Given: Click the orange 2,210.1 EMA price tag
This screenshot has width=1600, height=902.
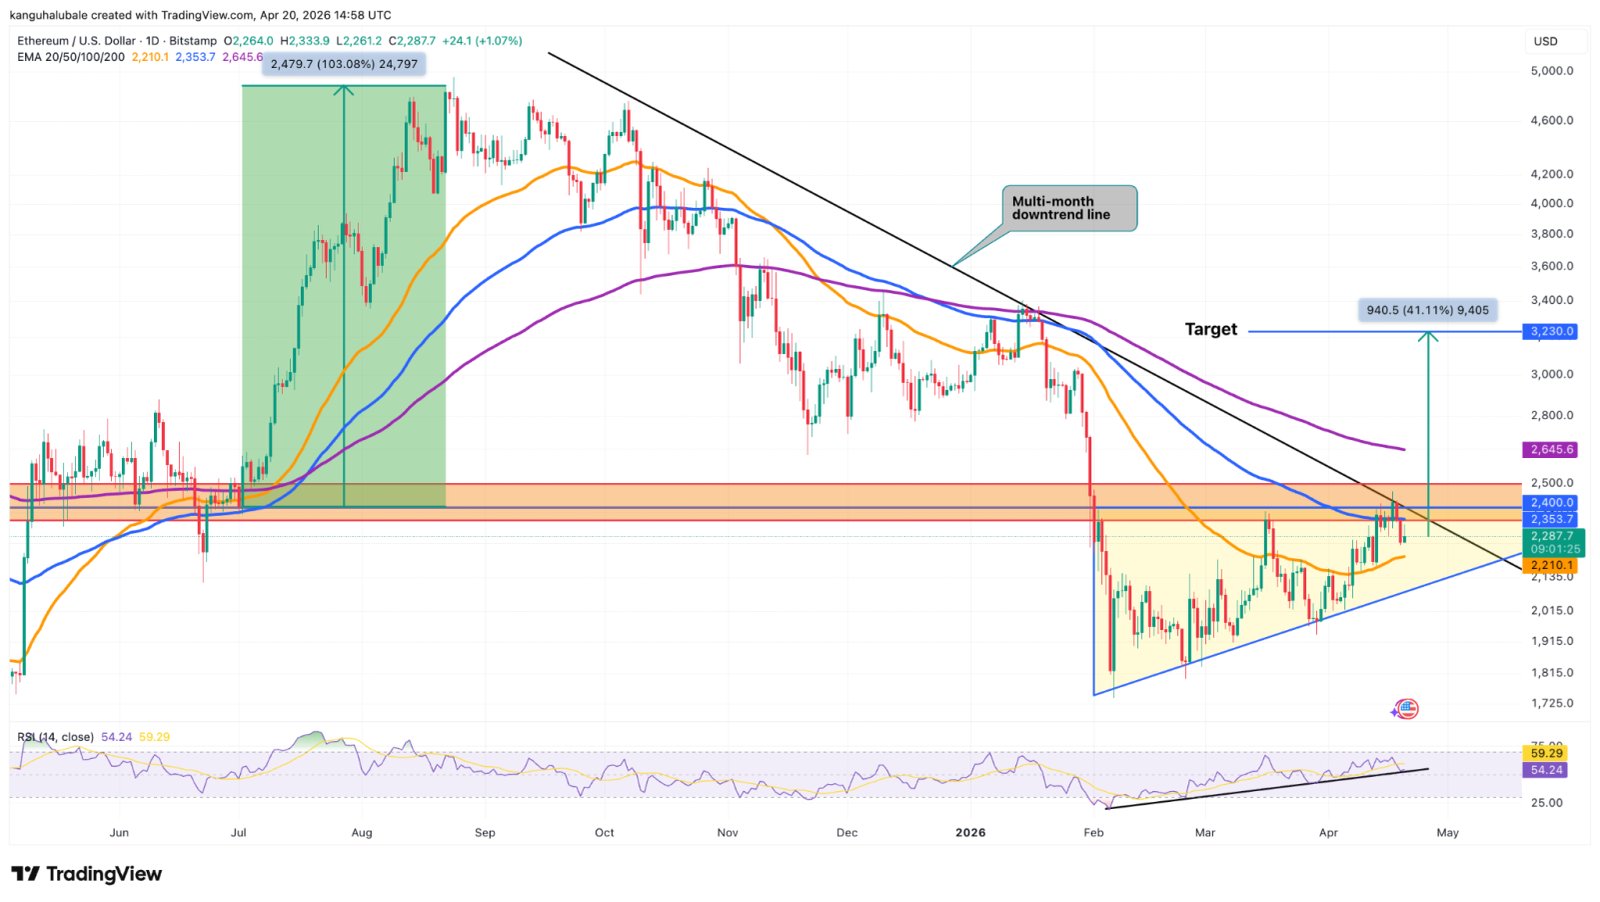Looking at the screenshot, I should [1549, 566].
